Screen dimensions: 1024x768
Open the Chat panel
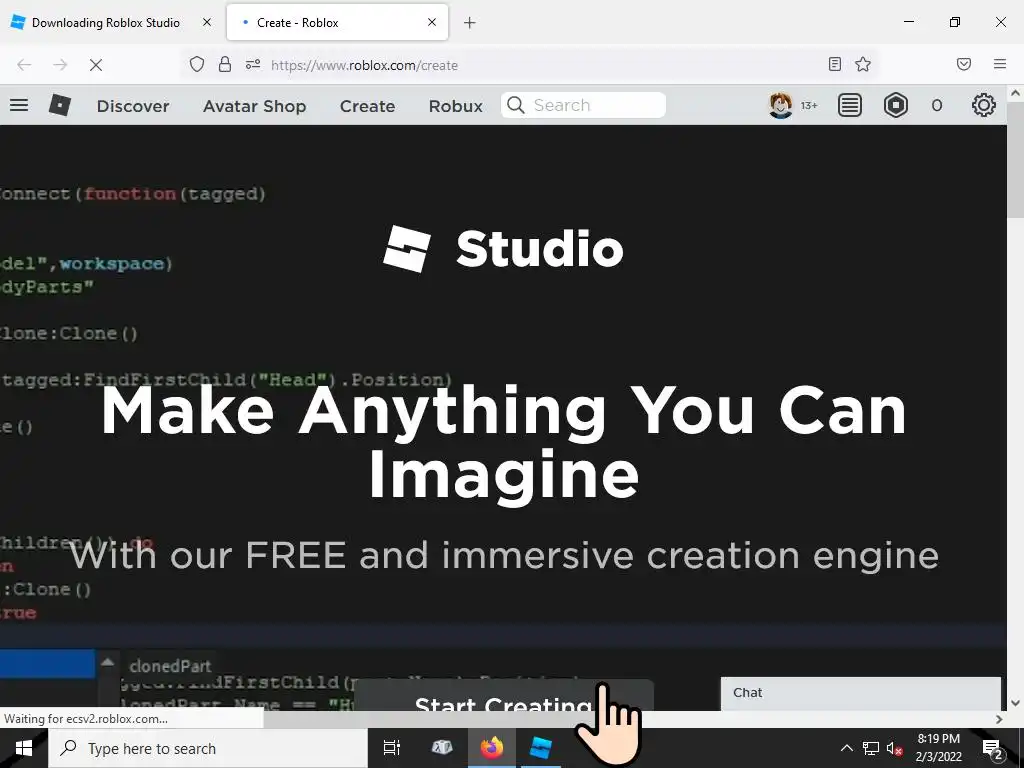[861, 693]
